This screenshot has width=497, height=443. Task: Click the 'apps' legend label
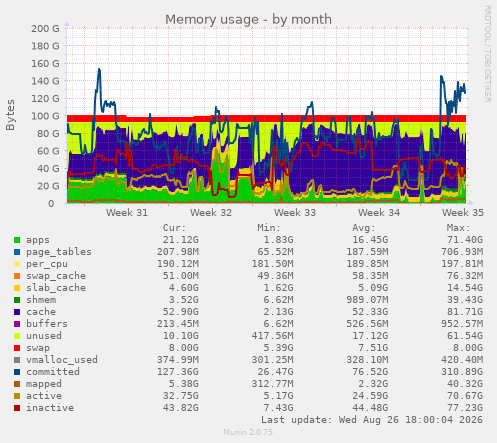[x=38, y=240]
